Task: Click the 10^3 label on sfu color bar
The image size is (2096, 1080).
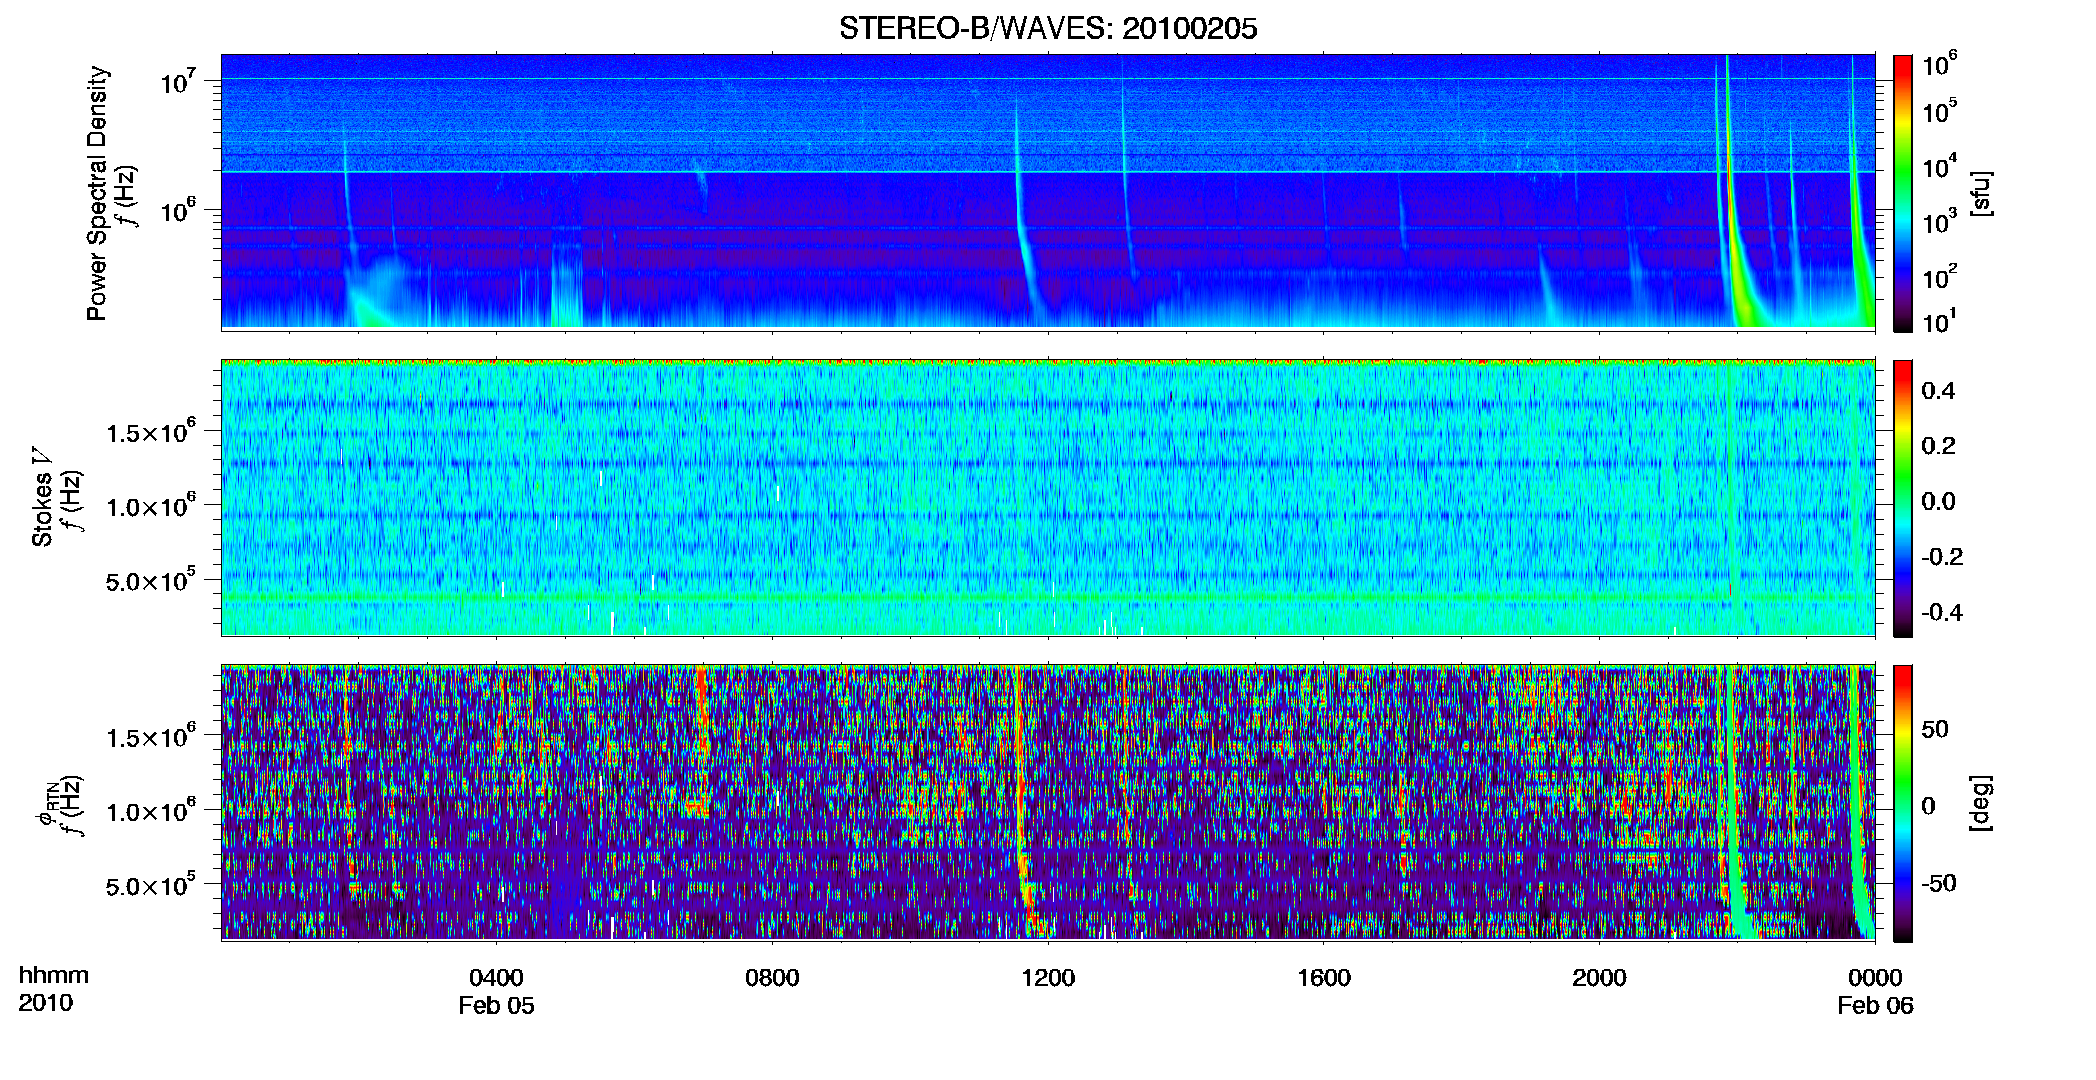Action: click(1940, 221)
